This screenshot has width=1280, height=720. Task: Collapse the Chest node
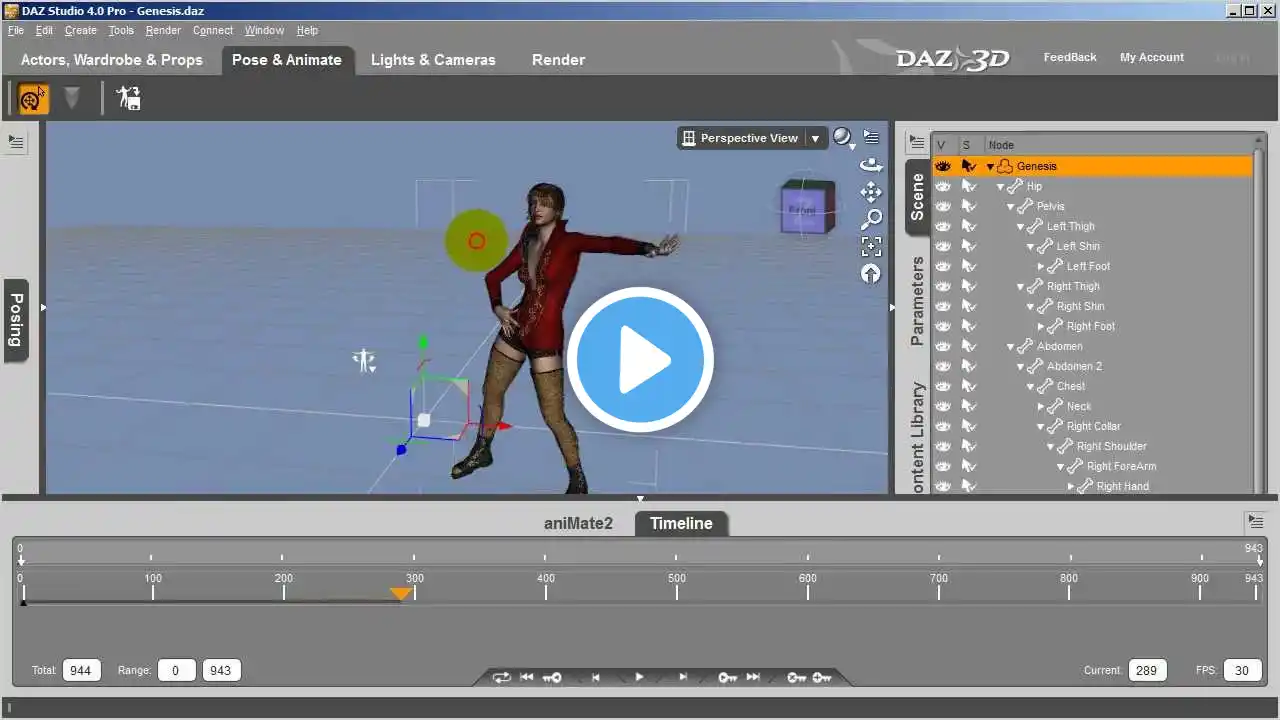click(x=1030, y=387)
